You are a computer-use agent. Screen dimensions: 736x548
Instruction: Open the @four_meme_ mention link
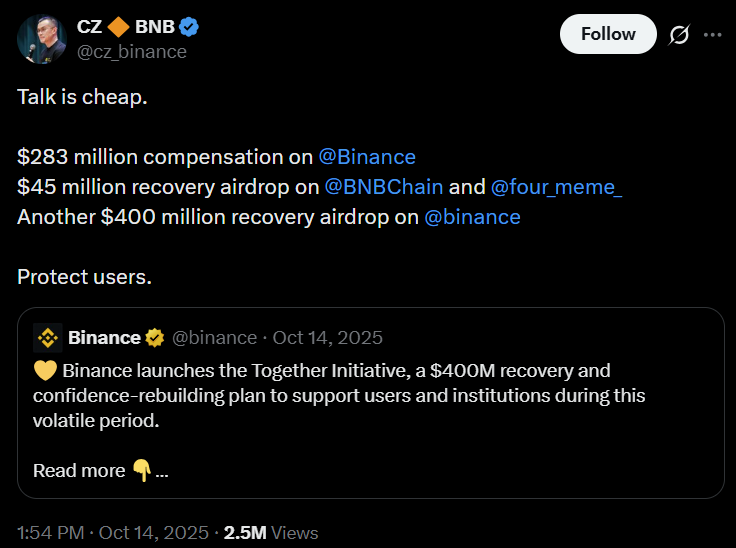coord(556,187)
